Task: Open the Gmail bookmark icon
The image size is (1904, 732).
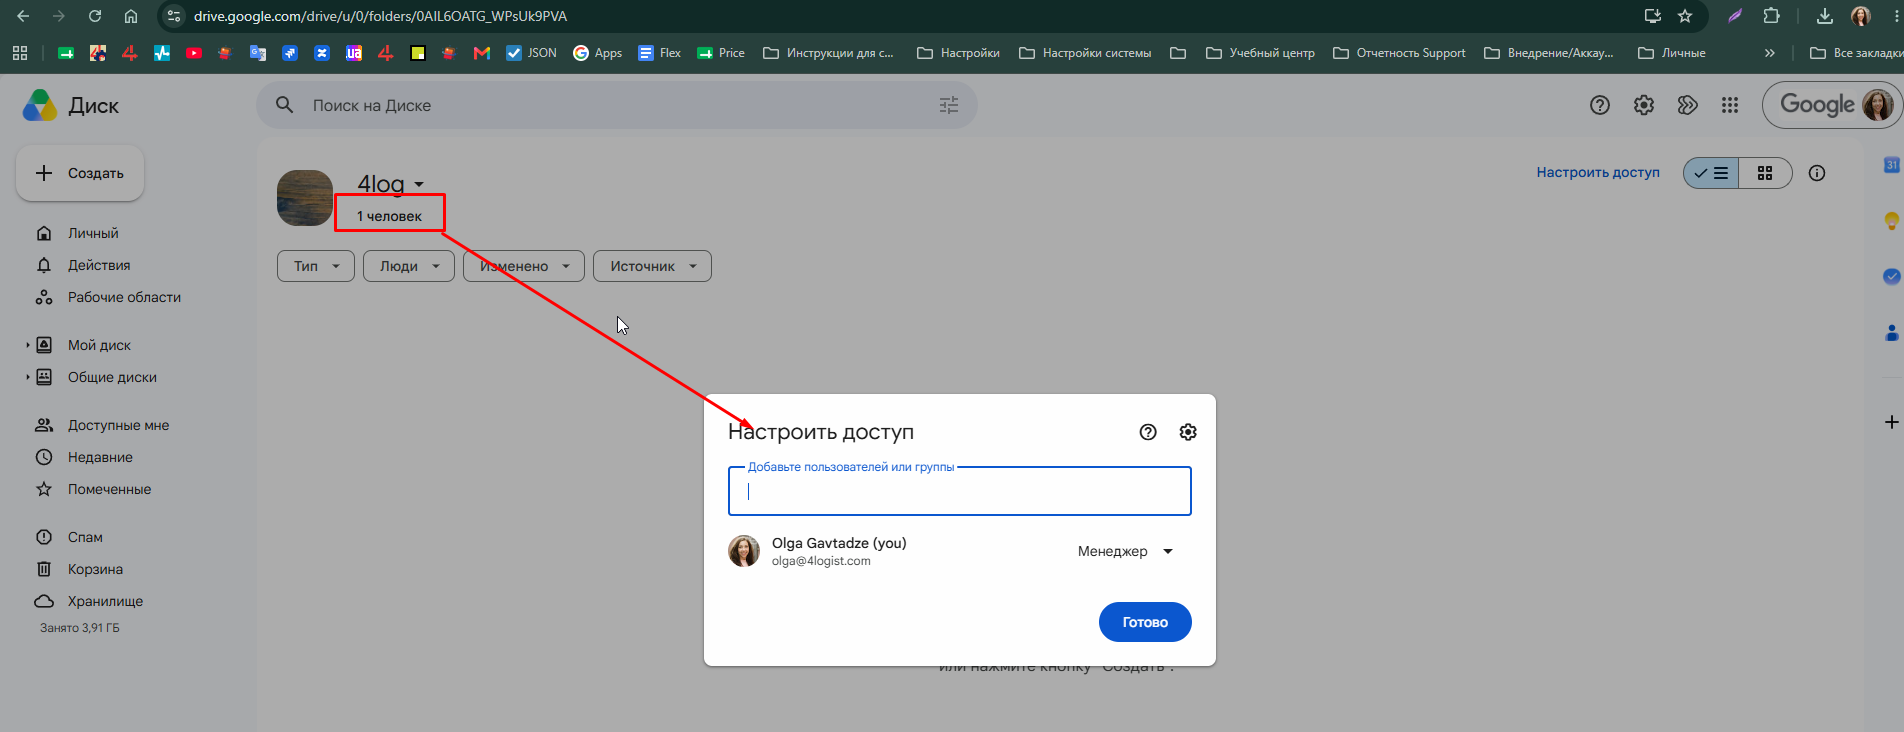Action: pos(482,53)
